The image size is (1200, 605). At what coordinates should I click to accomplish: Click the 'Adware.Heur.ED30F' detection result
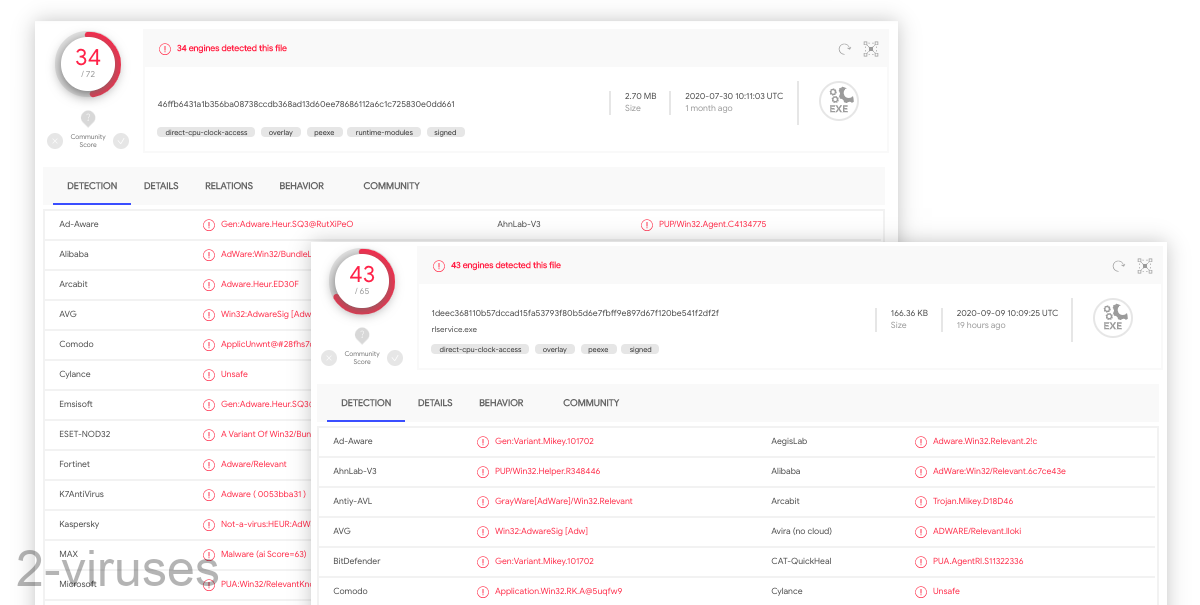(x=259, y=284)
